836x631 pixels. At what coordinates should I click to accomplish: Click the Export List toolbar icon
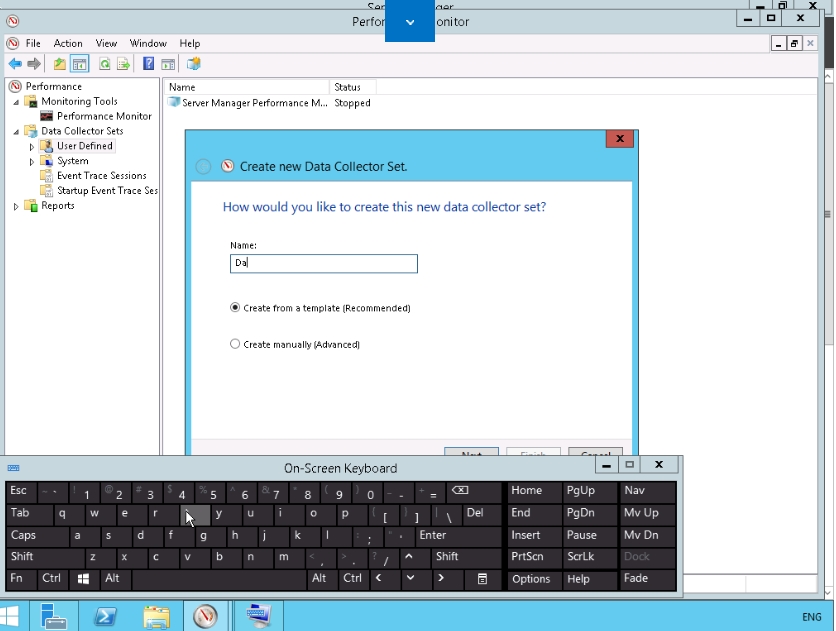pyautogui.click(x=123, y=64)
